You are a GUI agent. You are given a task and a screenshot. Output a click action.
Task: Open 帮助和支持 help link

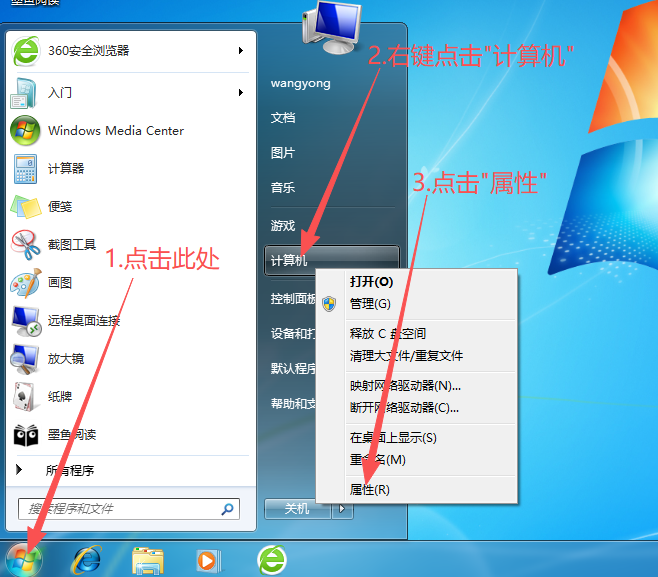coord(293,404)
